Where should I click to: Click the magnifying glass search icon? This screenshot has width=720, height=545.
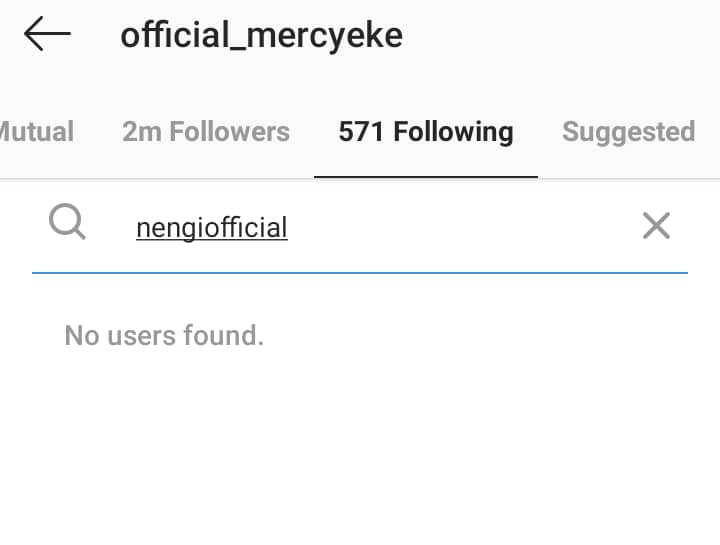[67, 223]
